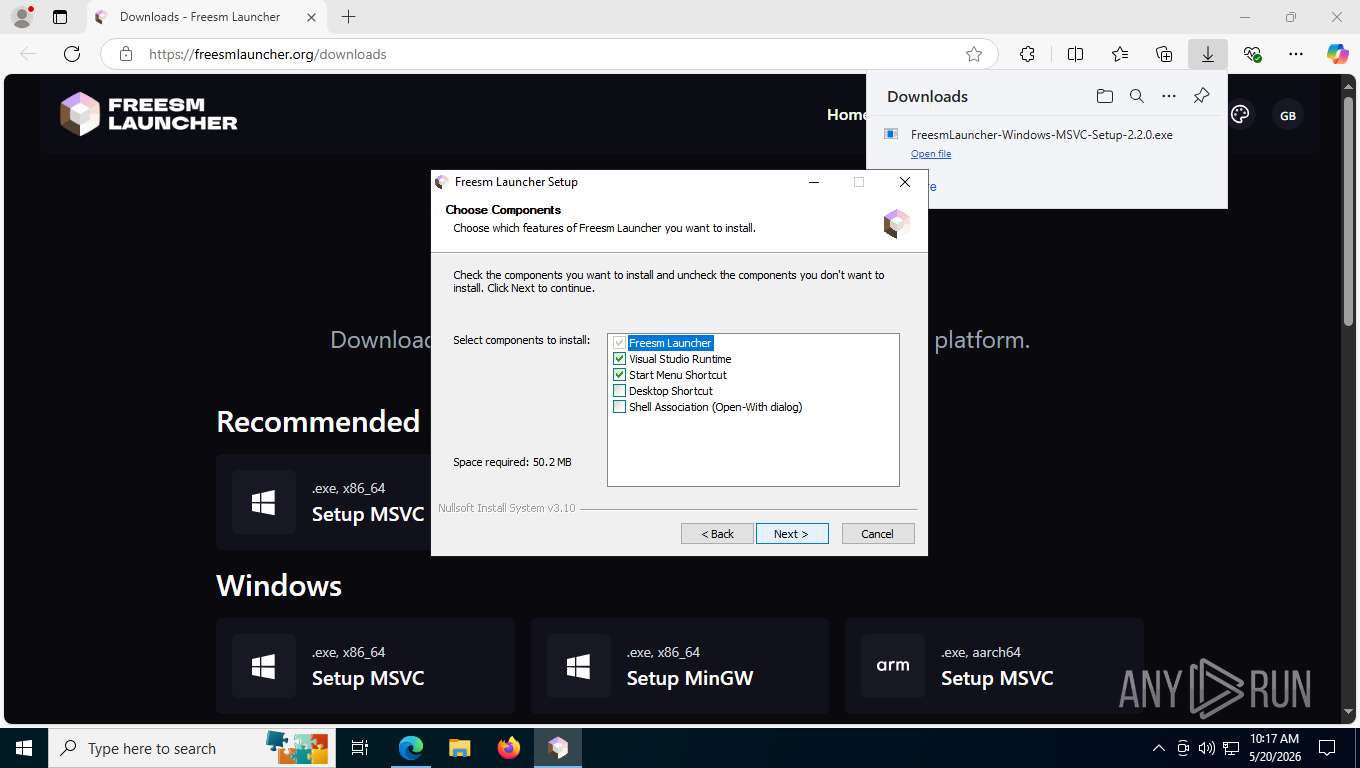1360x768 pixels.
Task: Open Browser essentials heart icon
Action: tap(1252, 54)
